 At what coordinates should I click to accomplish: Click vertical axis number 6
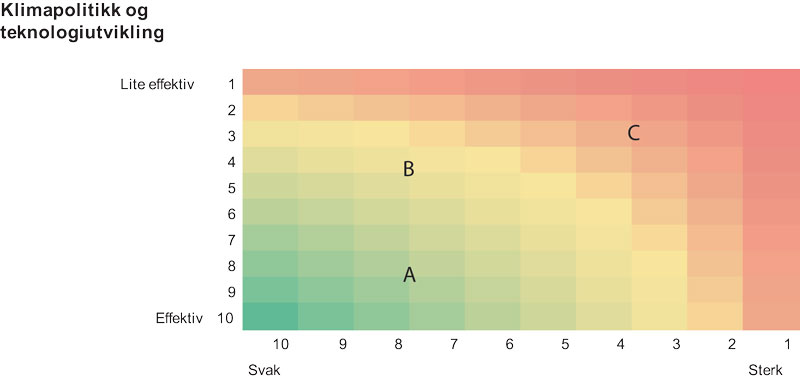coord(231,214)
